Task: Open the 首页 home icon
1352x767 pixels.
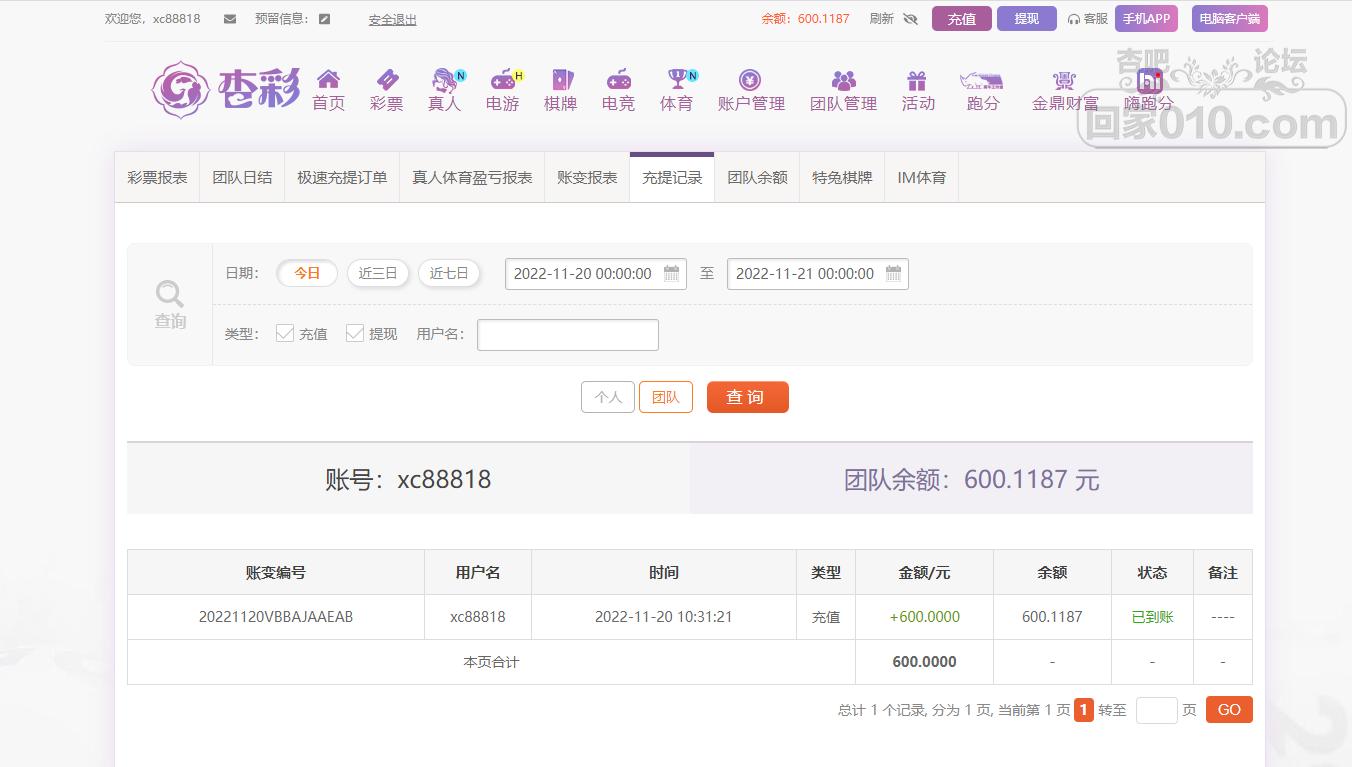Action: click(x=328, y=81)
